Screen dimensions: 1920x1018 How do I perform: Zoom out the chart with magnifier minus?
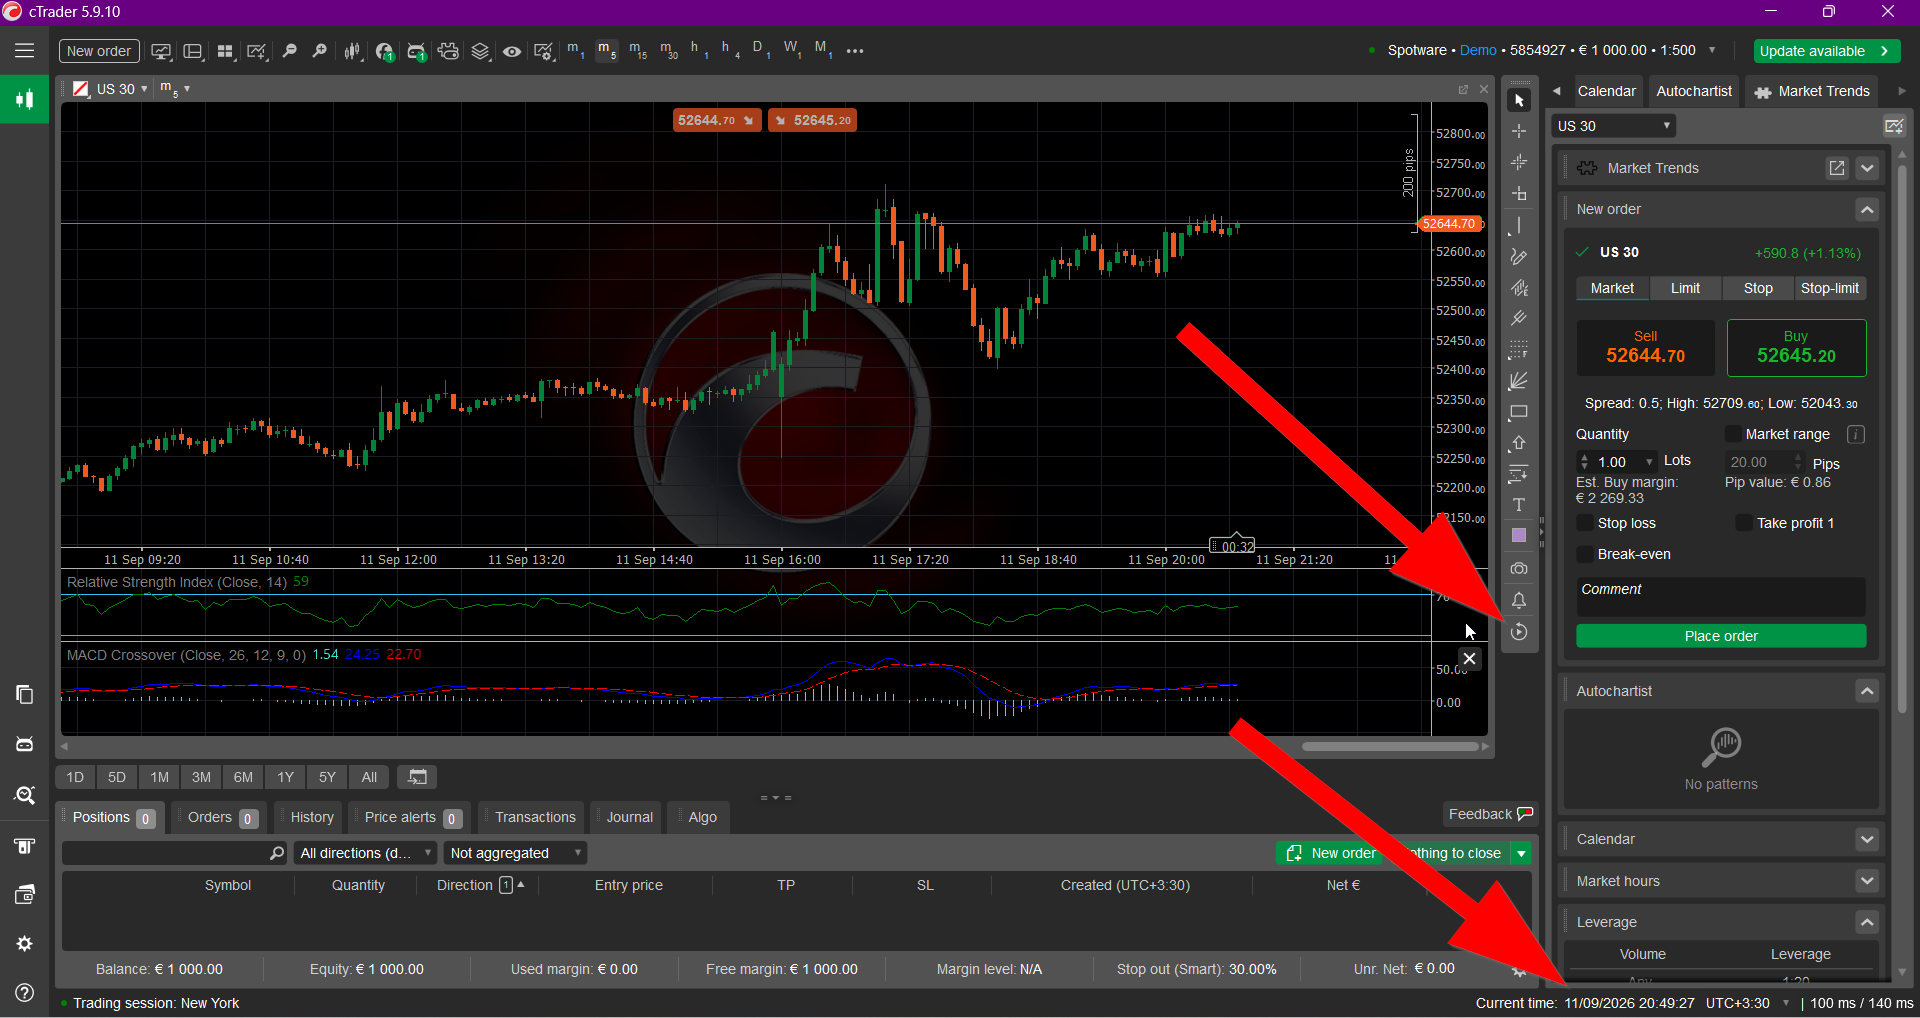click(x=290, y=51)
